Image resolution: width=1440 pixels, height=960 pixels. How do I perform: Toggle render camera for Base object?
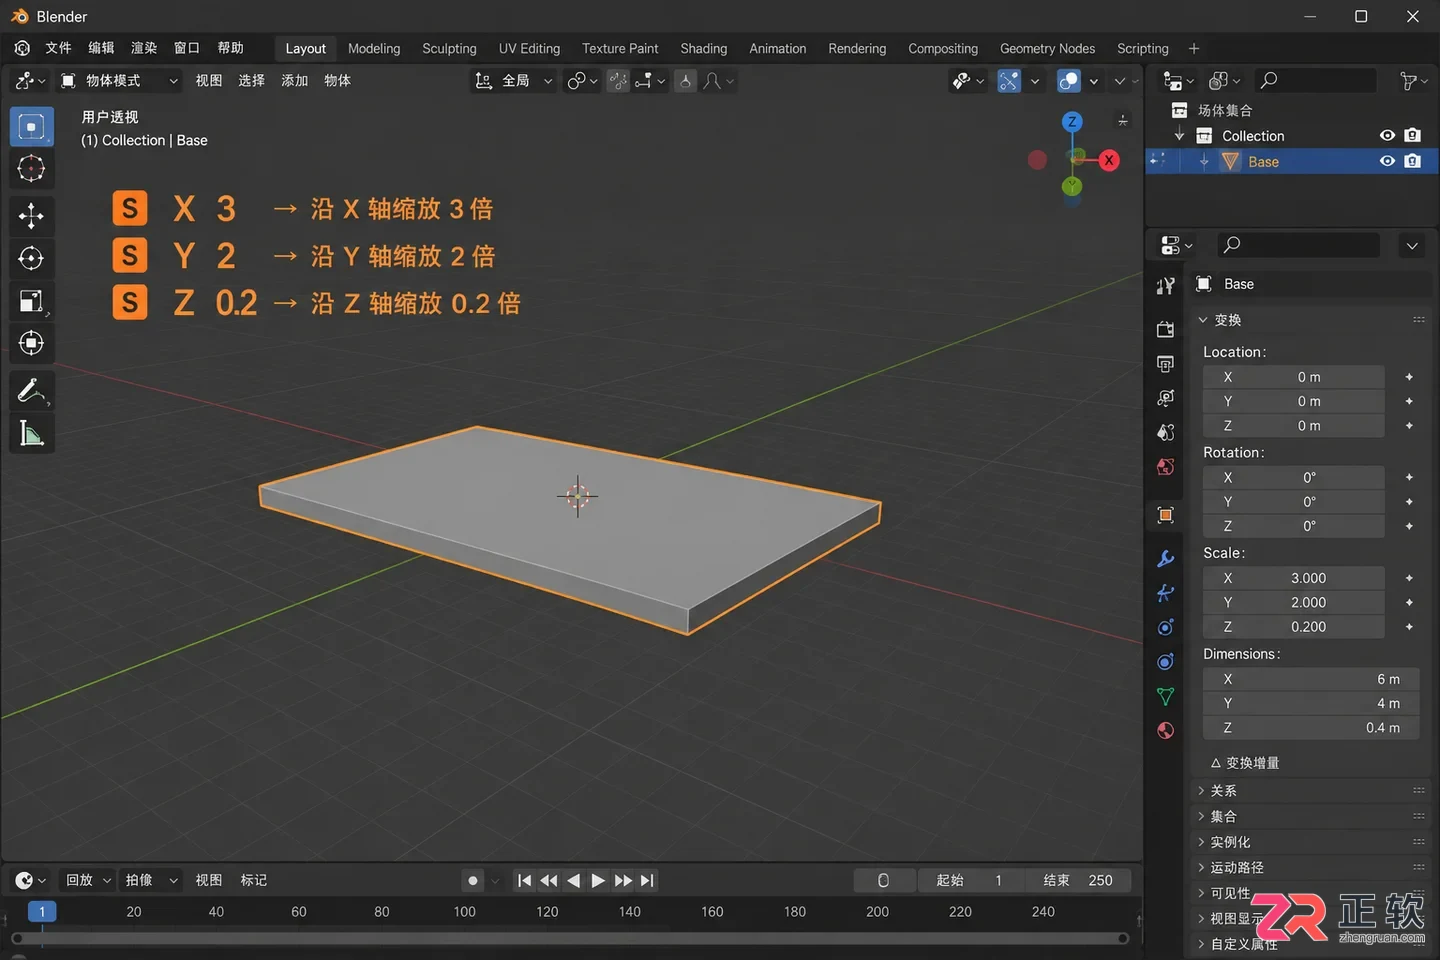click(1412, 161)
